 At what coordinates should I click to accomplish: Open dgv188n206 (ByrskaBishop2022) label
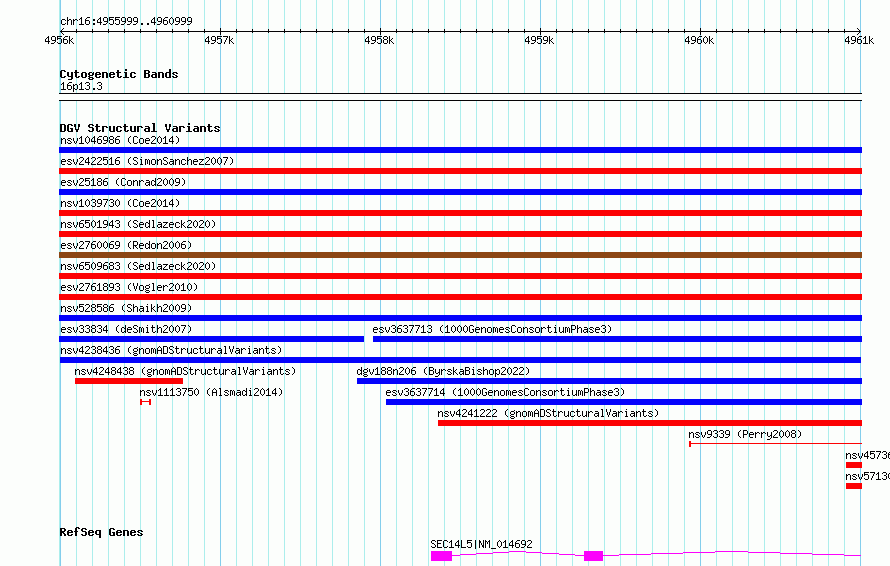[443, 371]
